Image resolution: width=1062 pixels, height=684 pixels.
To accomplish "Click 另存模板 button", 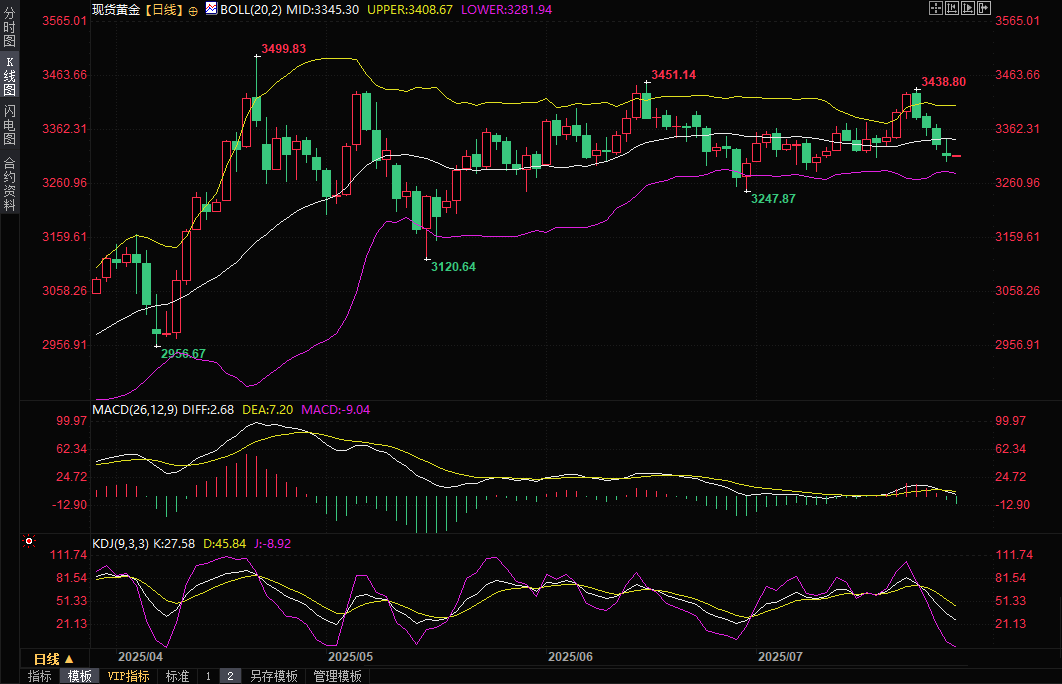I will click(x=274, y=676).
